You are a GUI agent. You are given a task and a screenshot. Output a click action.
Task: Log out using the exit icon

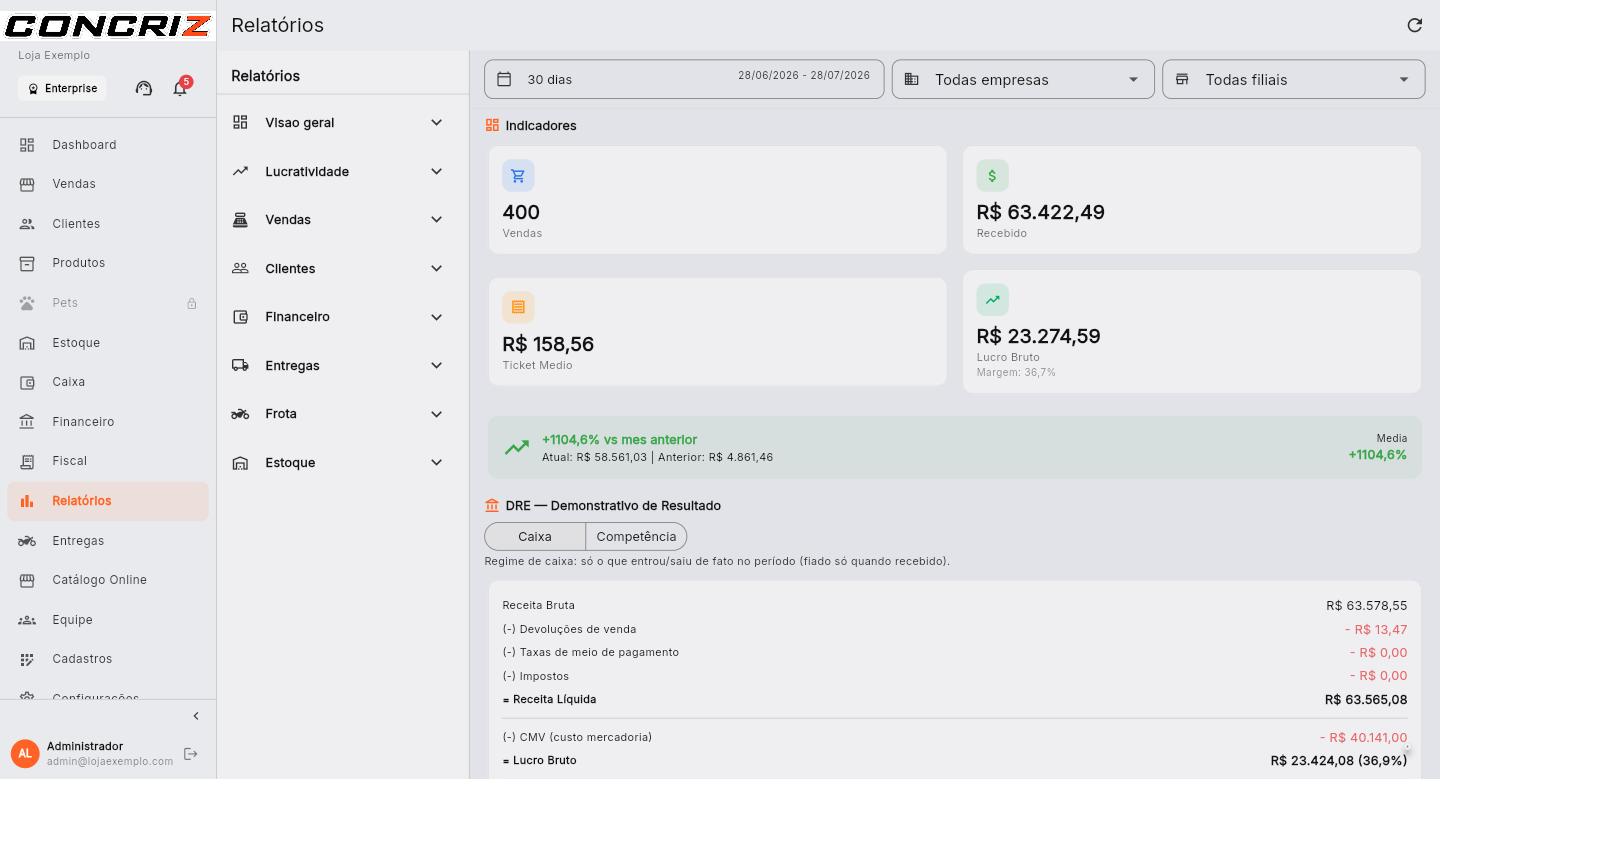point(191,754)
